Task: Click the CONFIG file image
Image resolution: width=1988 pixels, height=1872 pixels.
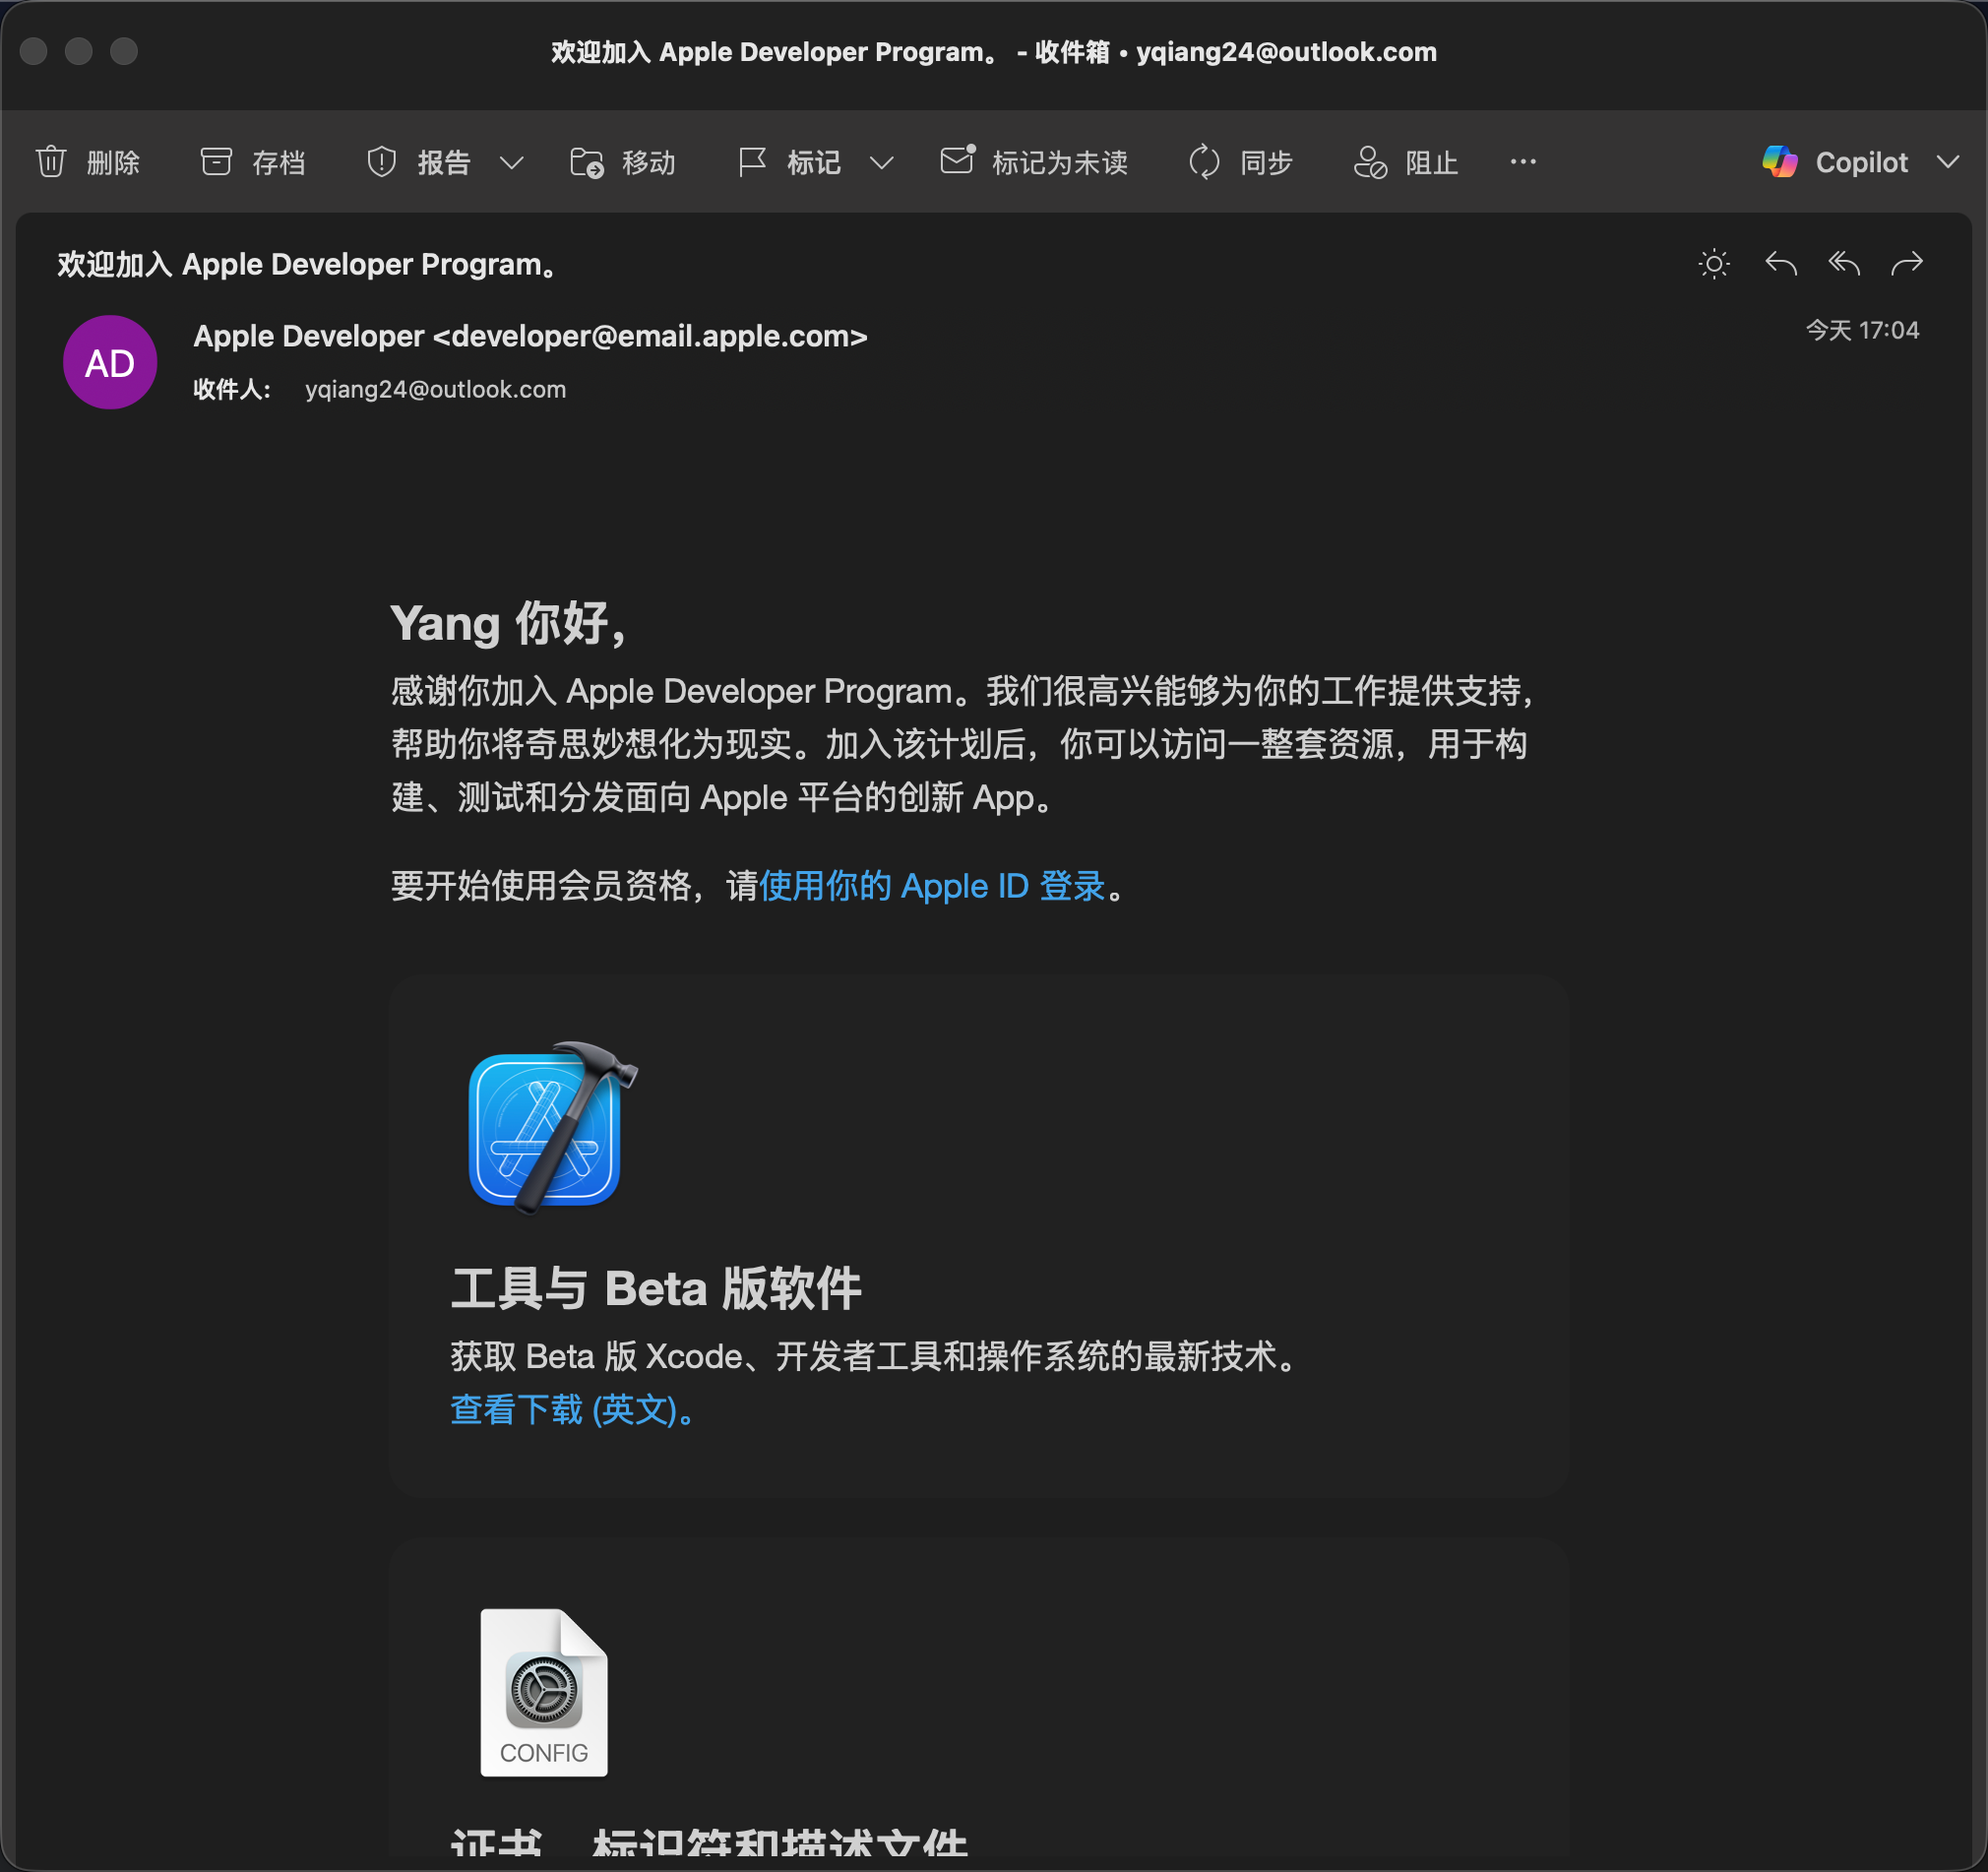Action: point(544,1693)
